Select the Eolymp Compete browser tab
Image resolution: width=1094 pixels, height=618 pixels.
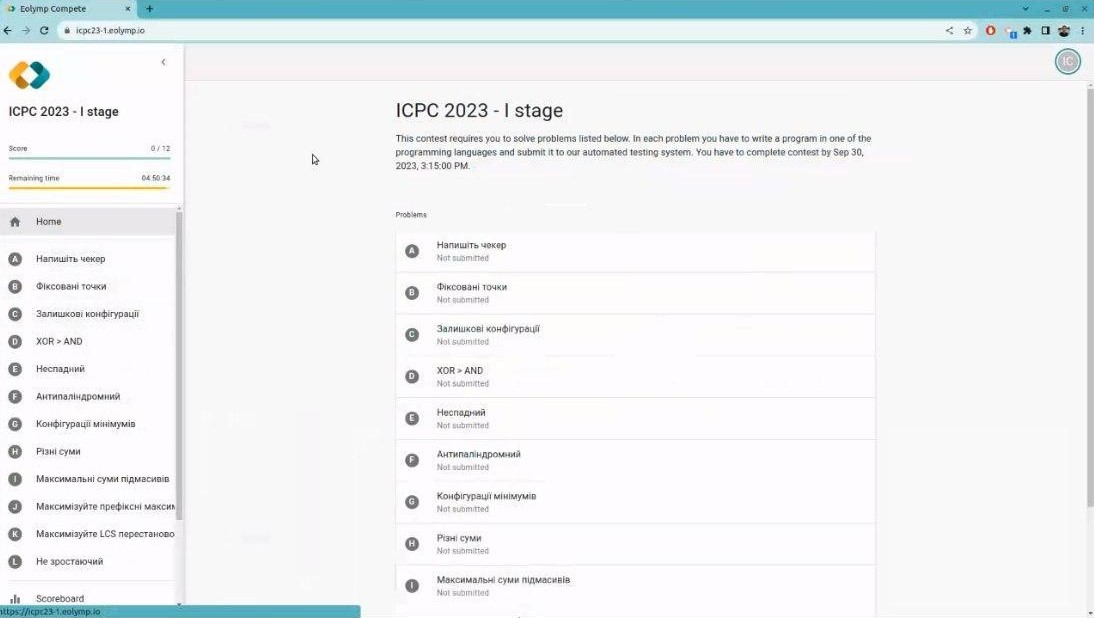[x=69, y=9]
